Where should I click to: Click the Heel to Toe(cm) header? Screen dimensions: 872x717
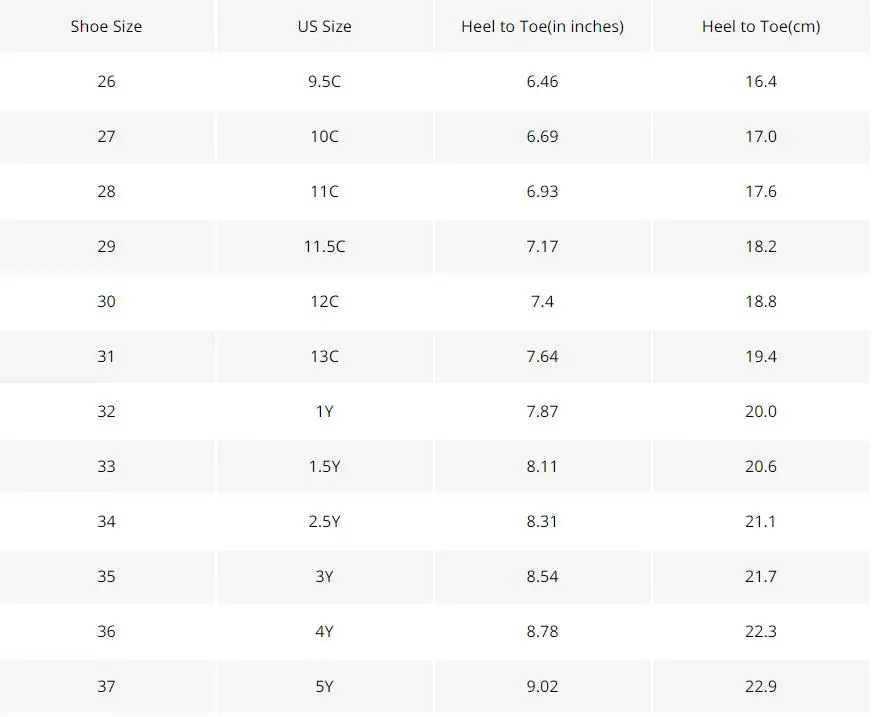pyautogui.click(x=761, y=26)
